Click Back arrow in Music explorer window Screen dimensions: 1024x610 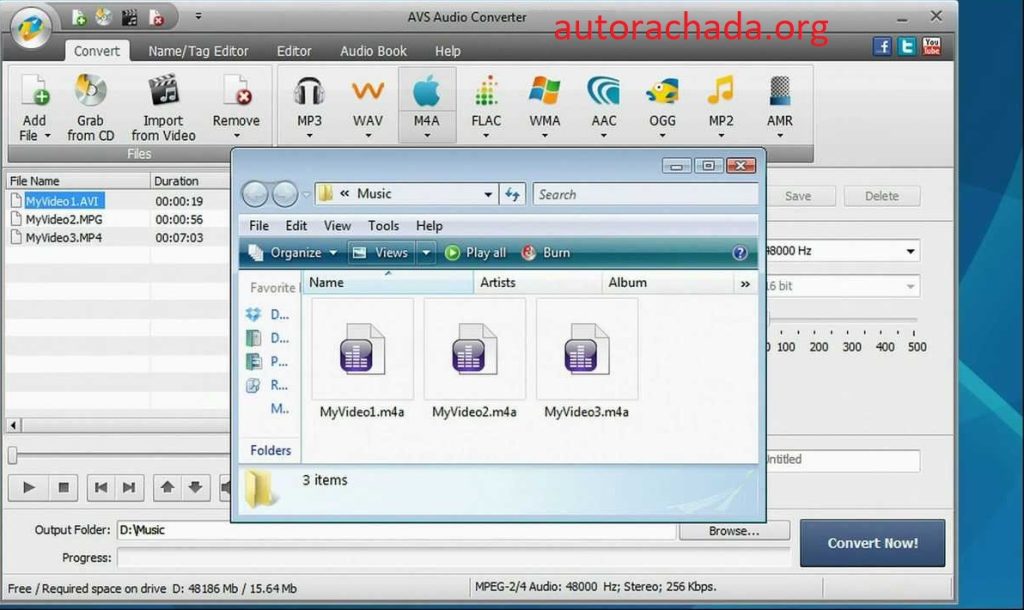point(255,194)
